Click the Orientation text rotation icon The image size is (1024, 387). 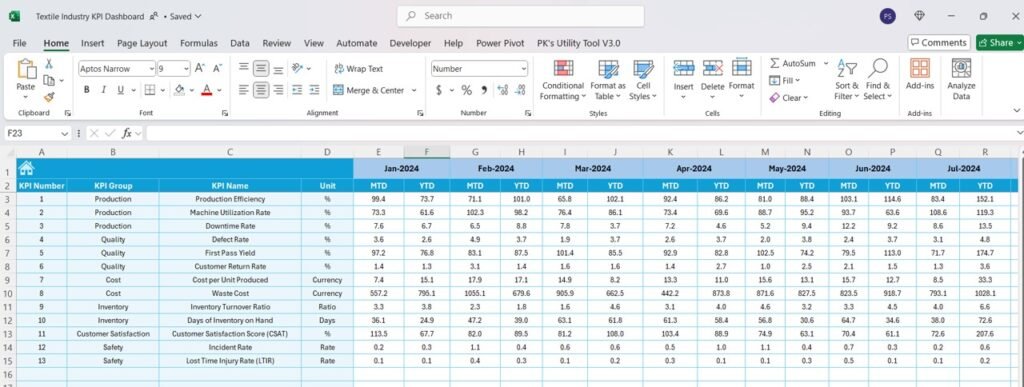pyautogui.click(x=297, y=68)
